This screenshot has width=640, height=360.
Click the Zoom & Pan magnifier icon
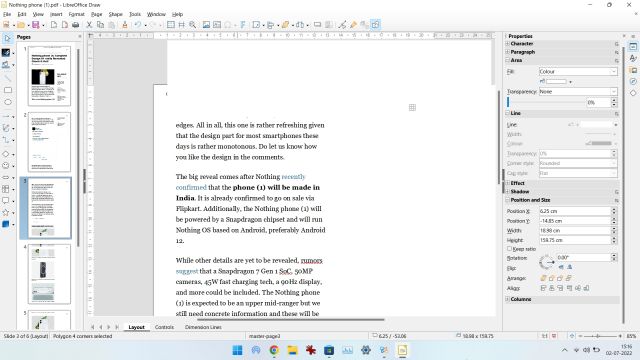pos(193,25)
